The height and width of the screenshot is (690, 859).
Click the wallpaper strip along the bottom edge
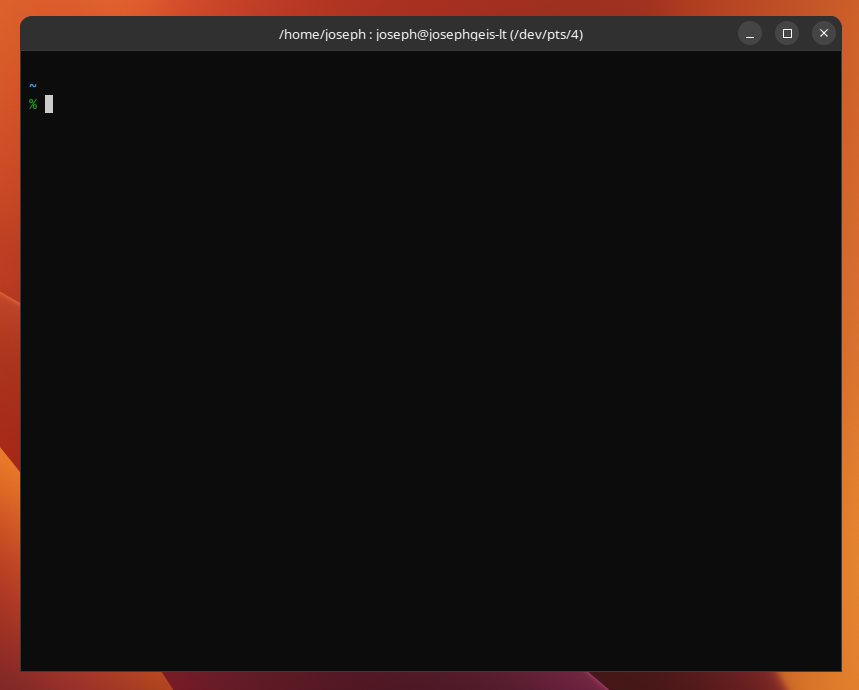click(x=430, y=683)
